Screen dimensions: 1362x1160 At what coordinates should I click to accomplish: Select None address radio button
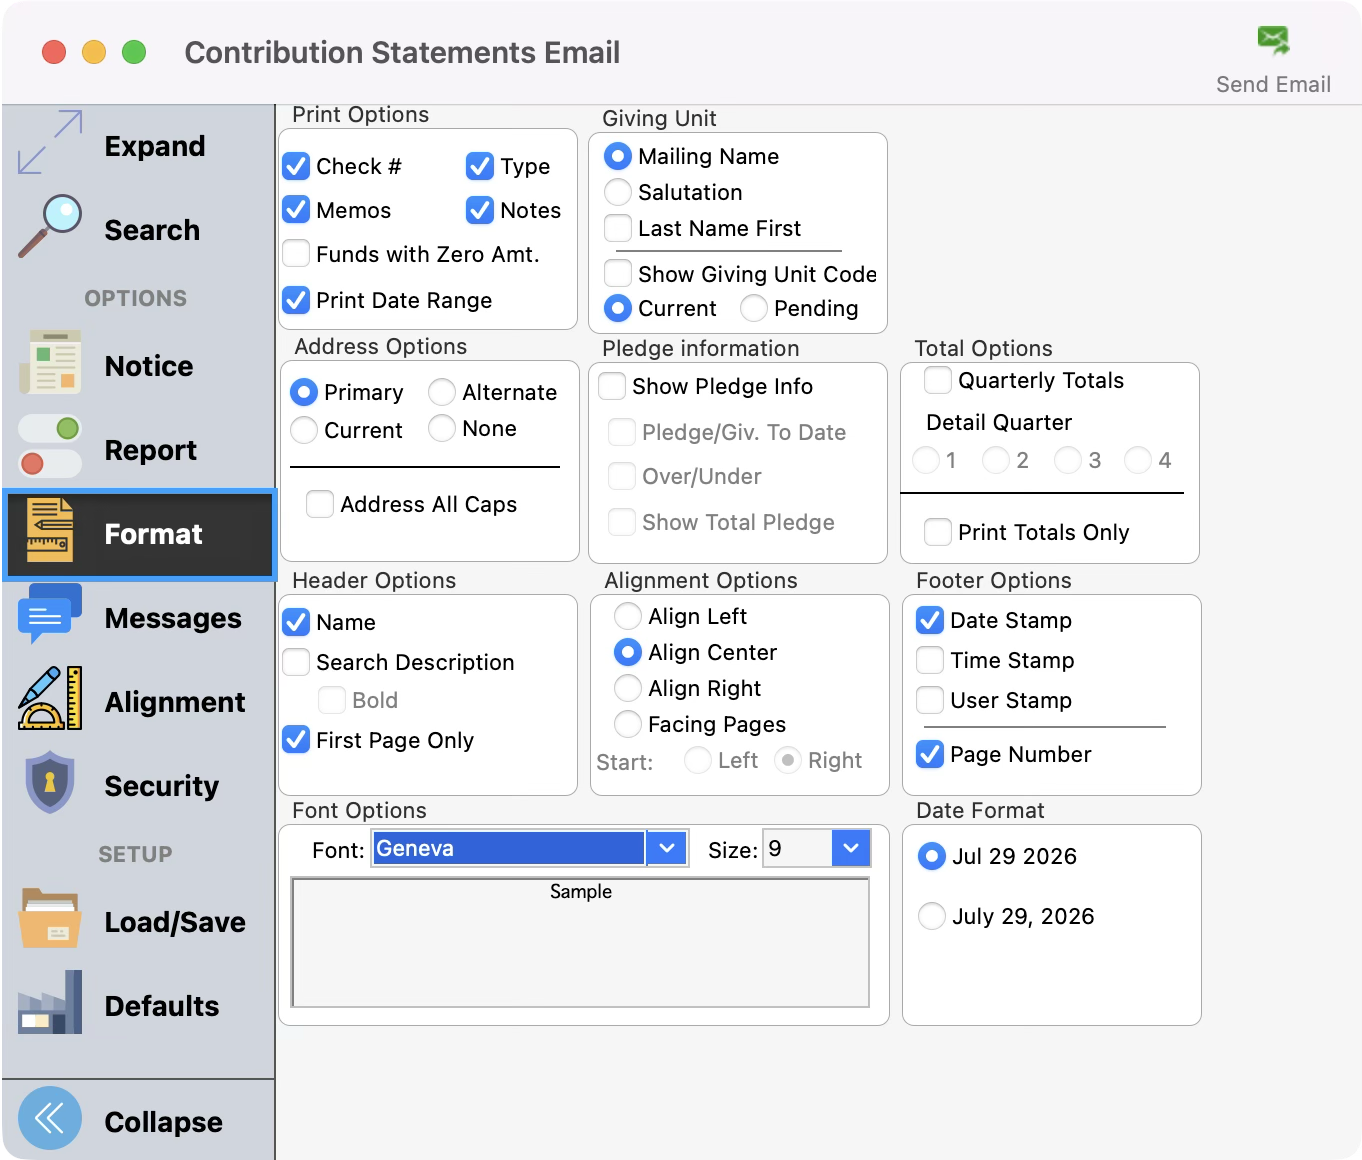coord(442,428)
